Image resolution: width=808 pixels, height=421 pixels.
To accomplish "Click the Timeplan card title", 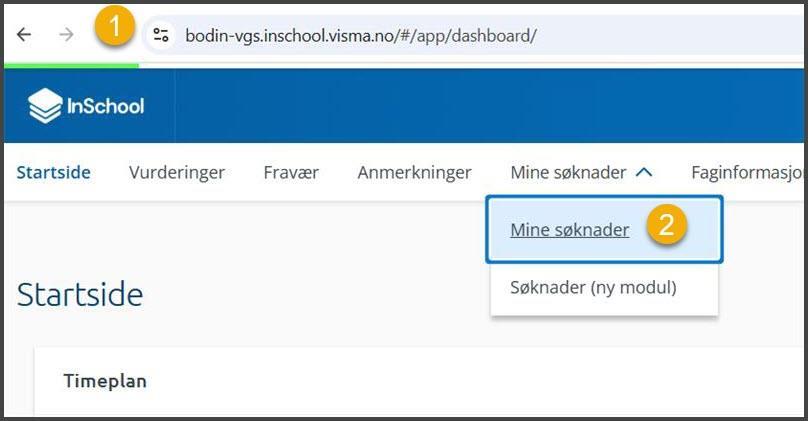I will (105, 381).
